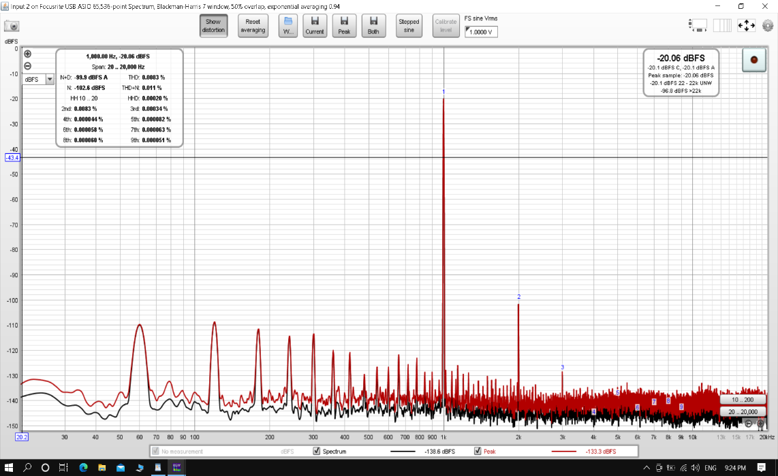The height and width of the screenshot is (476, 778).
Task: Click the Calibrate level button
Action: (x=446, y=26)
